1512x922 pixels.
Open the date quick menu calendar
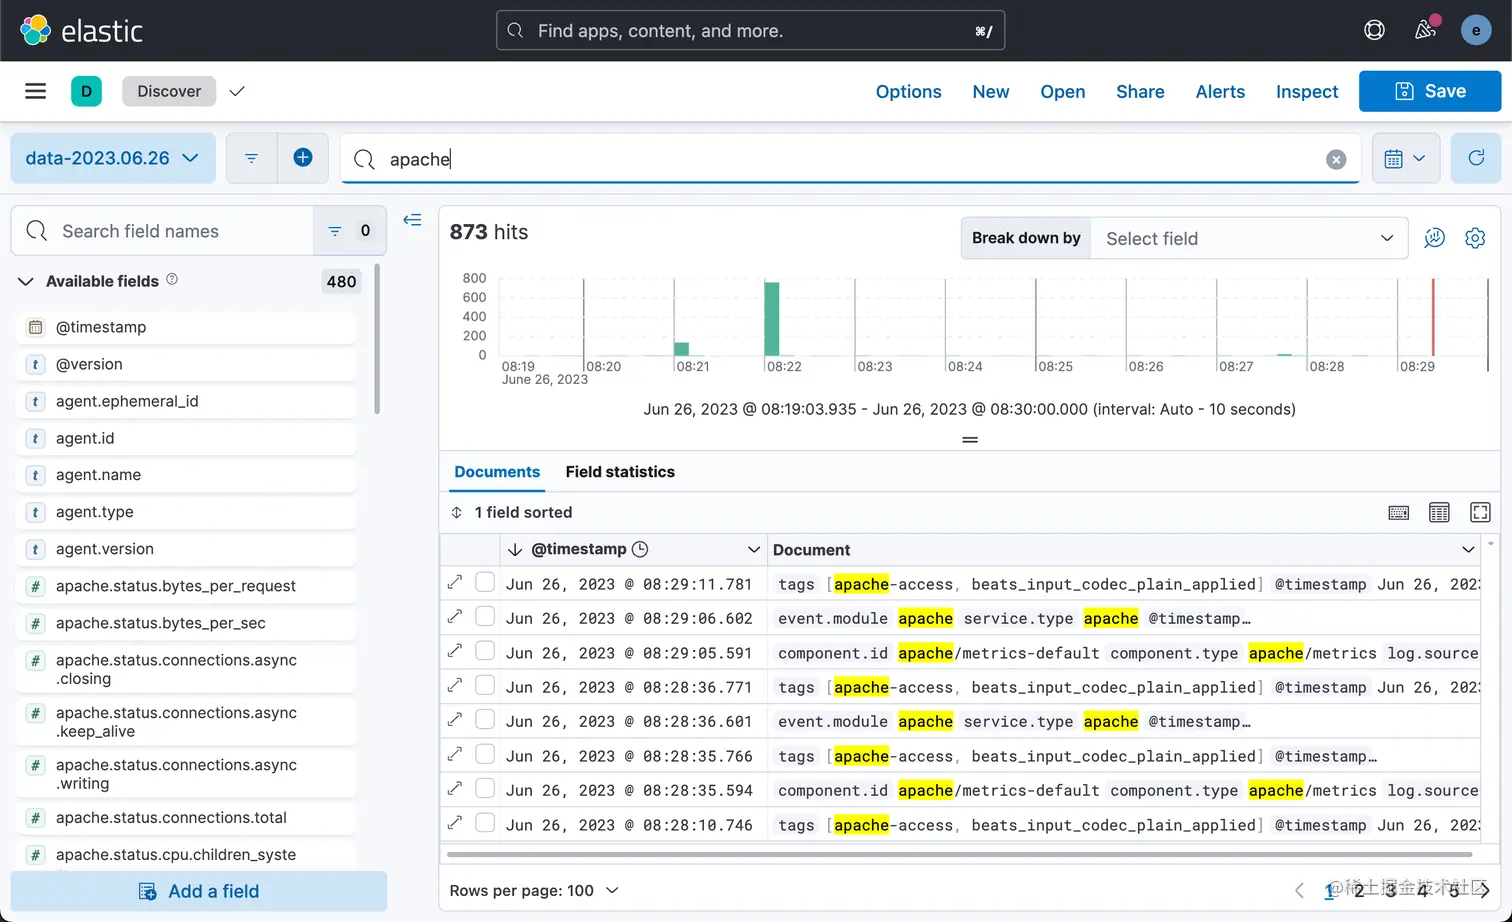[x=1405, y=158]
